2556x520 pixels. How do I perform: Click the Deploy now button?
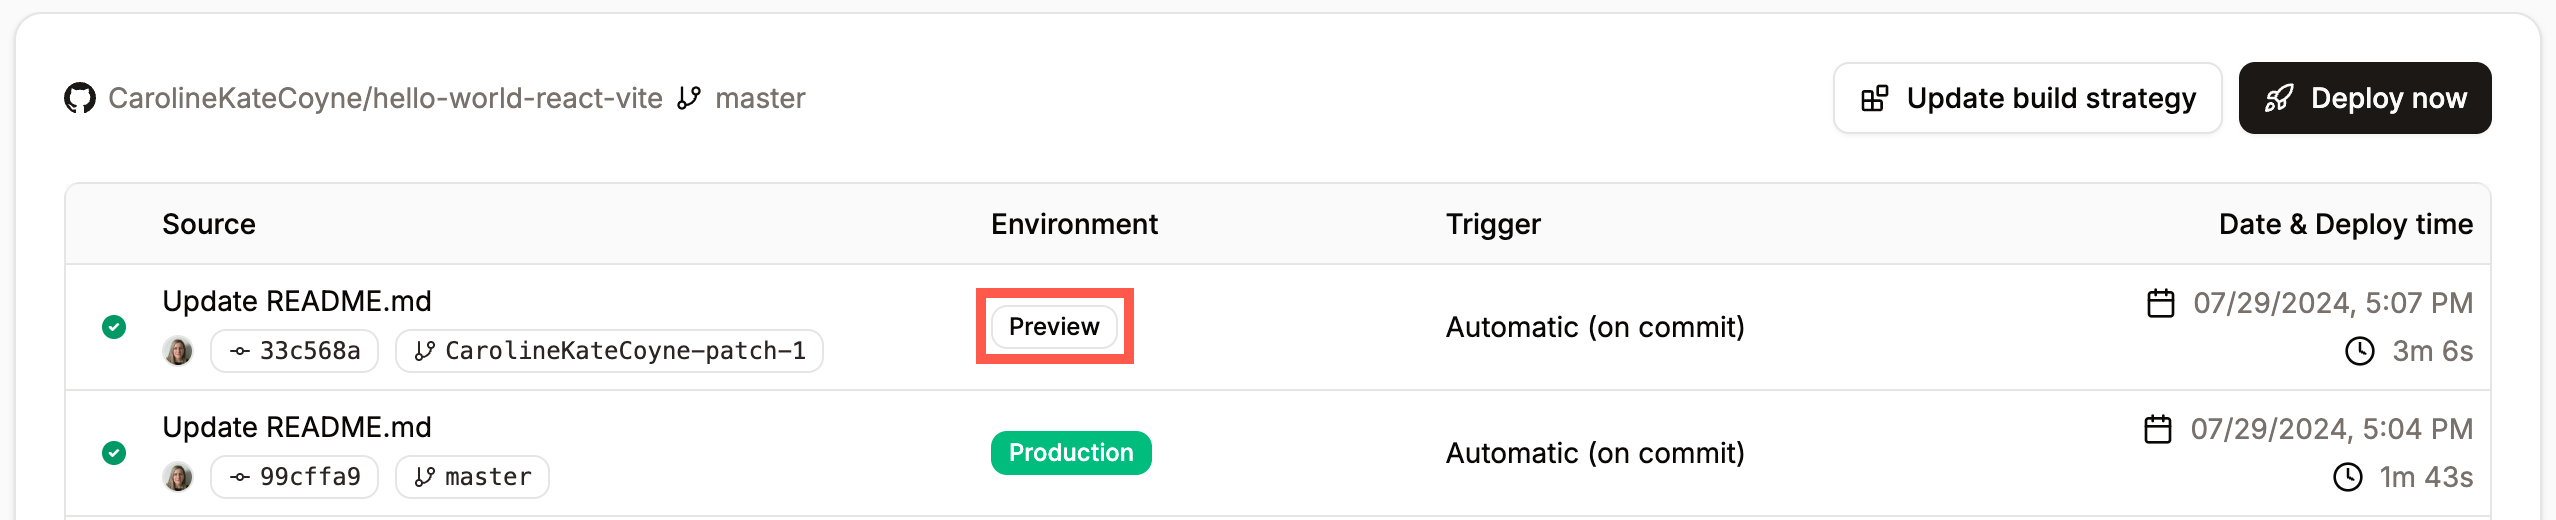coord(2364,98)
